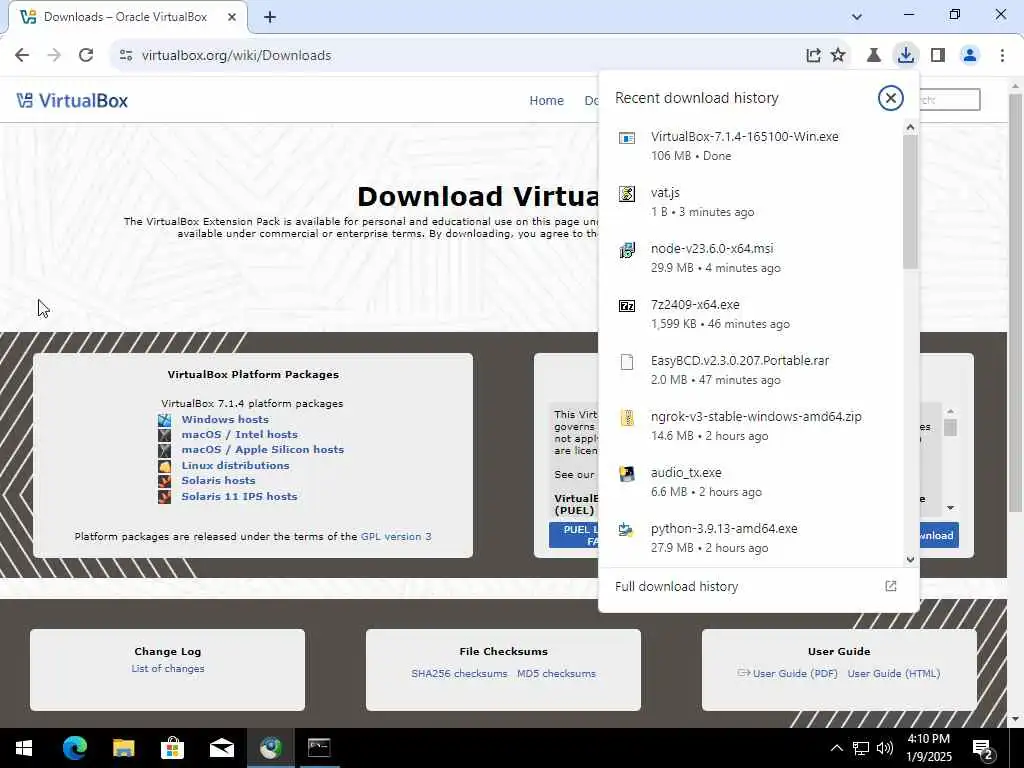Click the EasyBCD rar file icon

(627, 362)
